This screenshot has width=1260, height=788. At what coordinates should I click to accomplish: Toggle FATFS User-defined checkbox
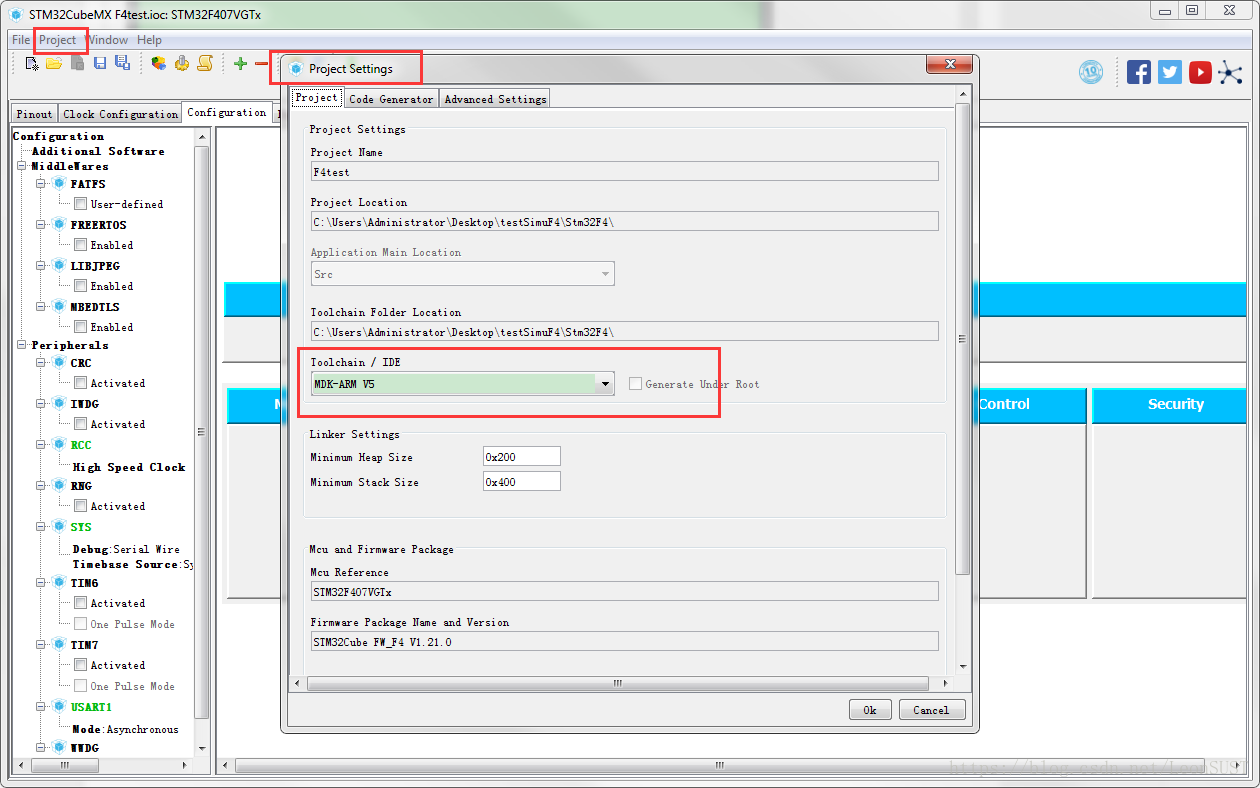pos(80,204)
